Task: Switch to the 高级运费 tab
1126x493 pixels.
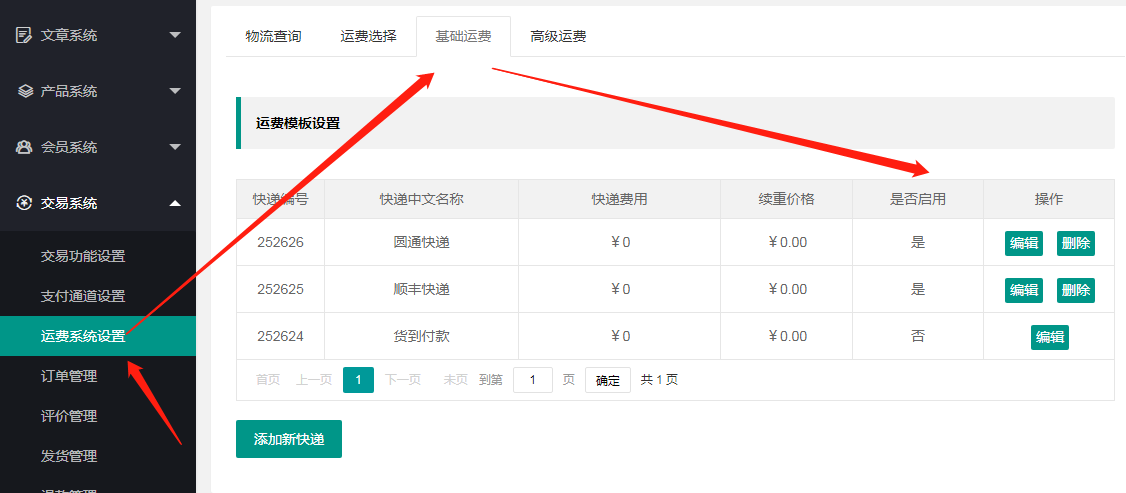Action: tap(558, 37)
